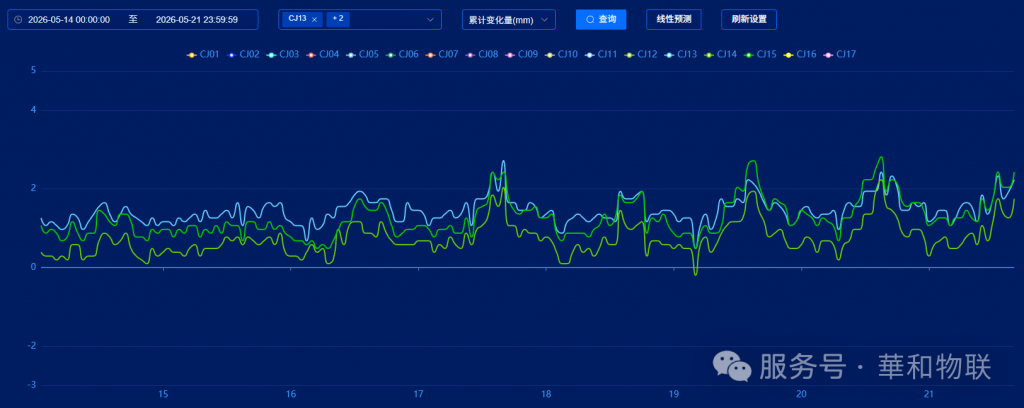Viewport: 1024px width, 408px height.
Task: Toggle CJ09 series in the legend
Action: click(521, 54)
